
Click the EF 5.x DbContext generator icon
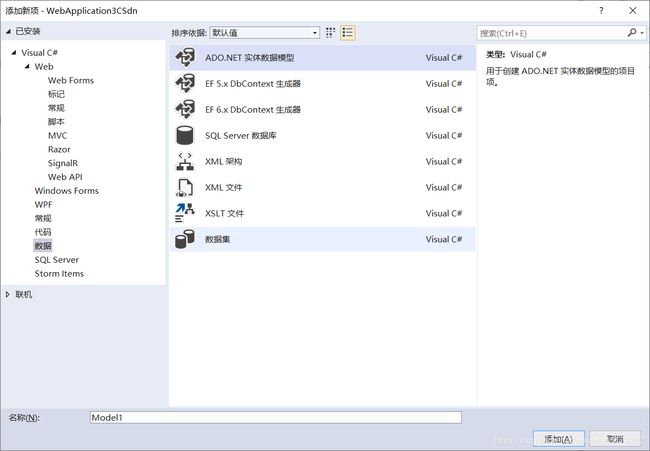point(185,83)
